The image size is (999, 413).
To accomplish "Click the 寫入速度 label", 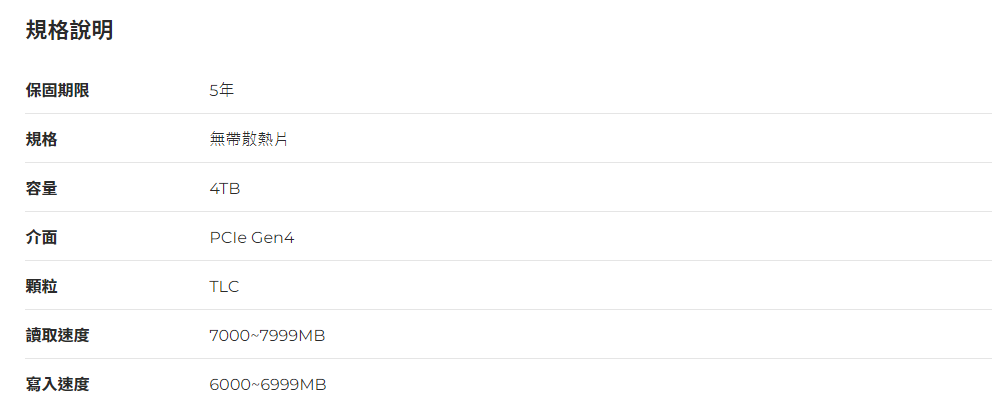I will point(57,384).
